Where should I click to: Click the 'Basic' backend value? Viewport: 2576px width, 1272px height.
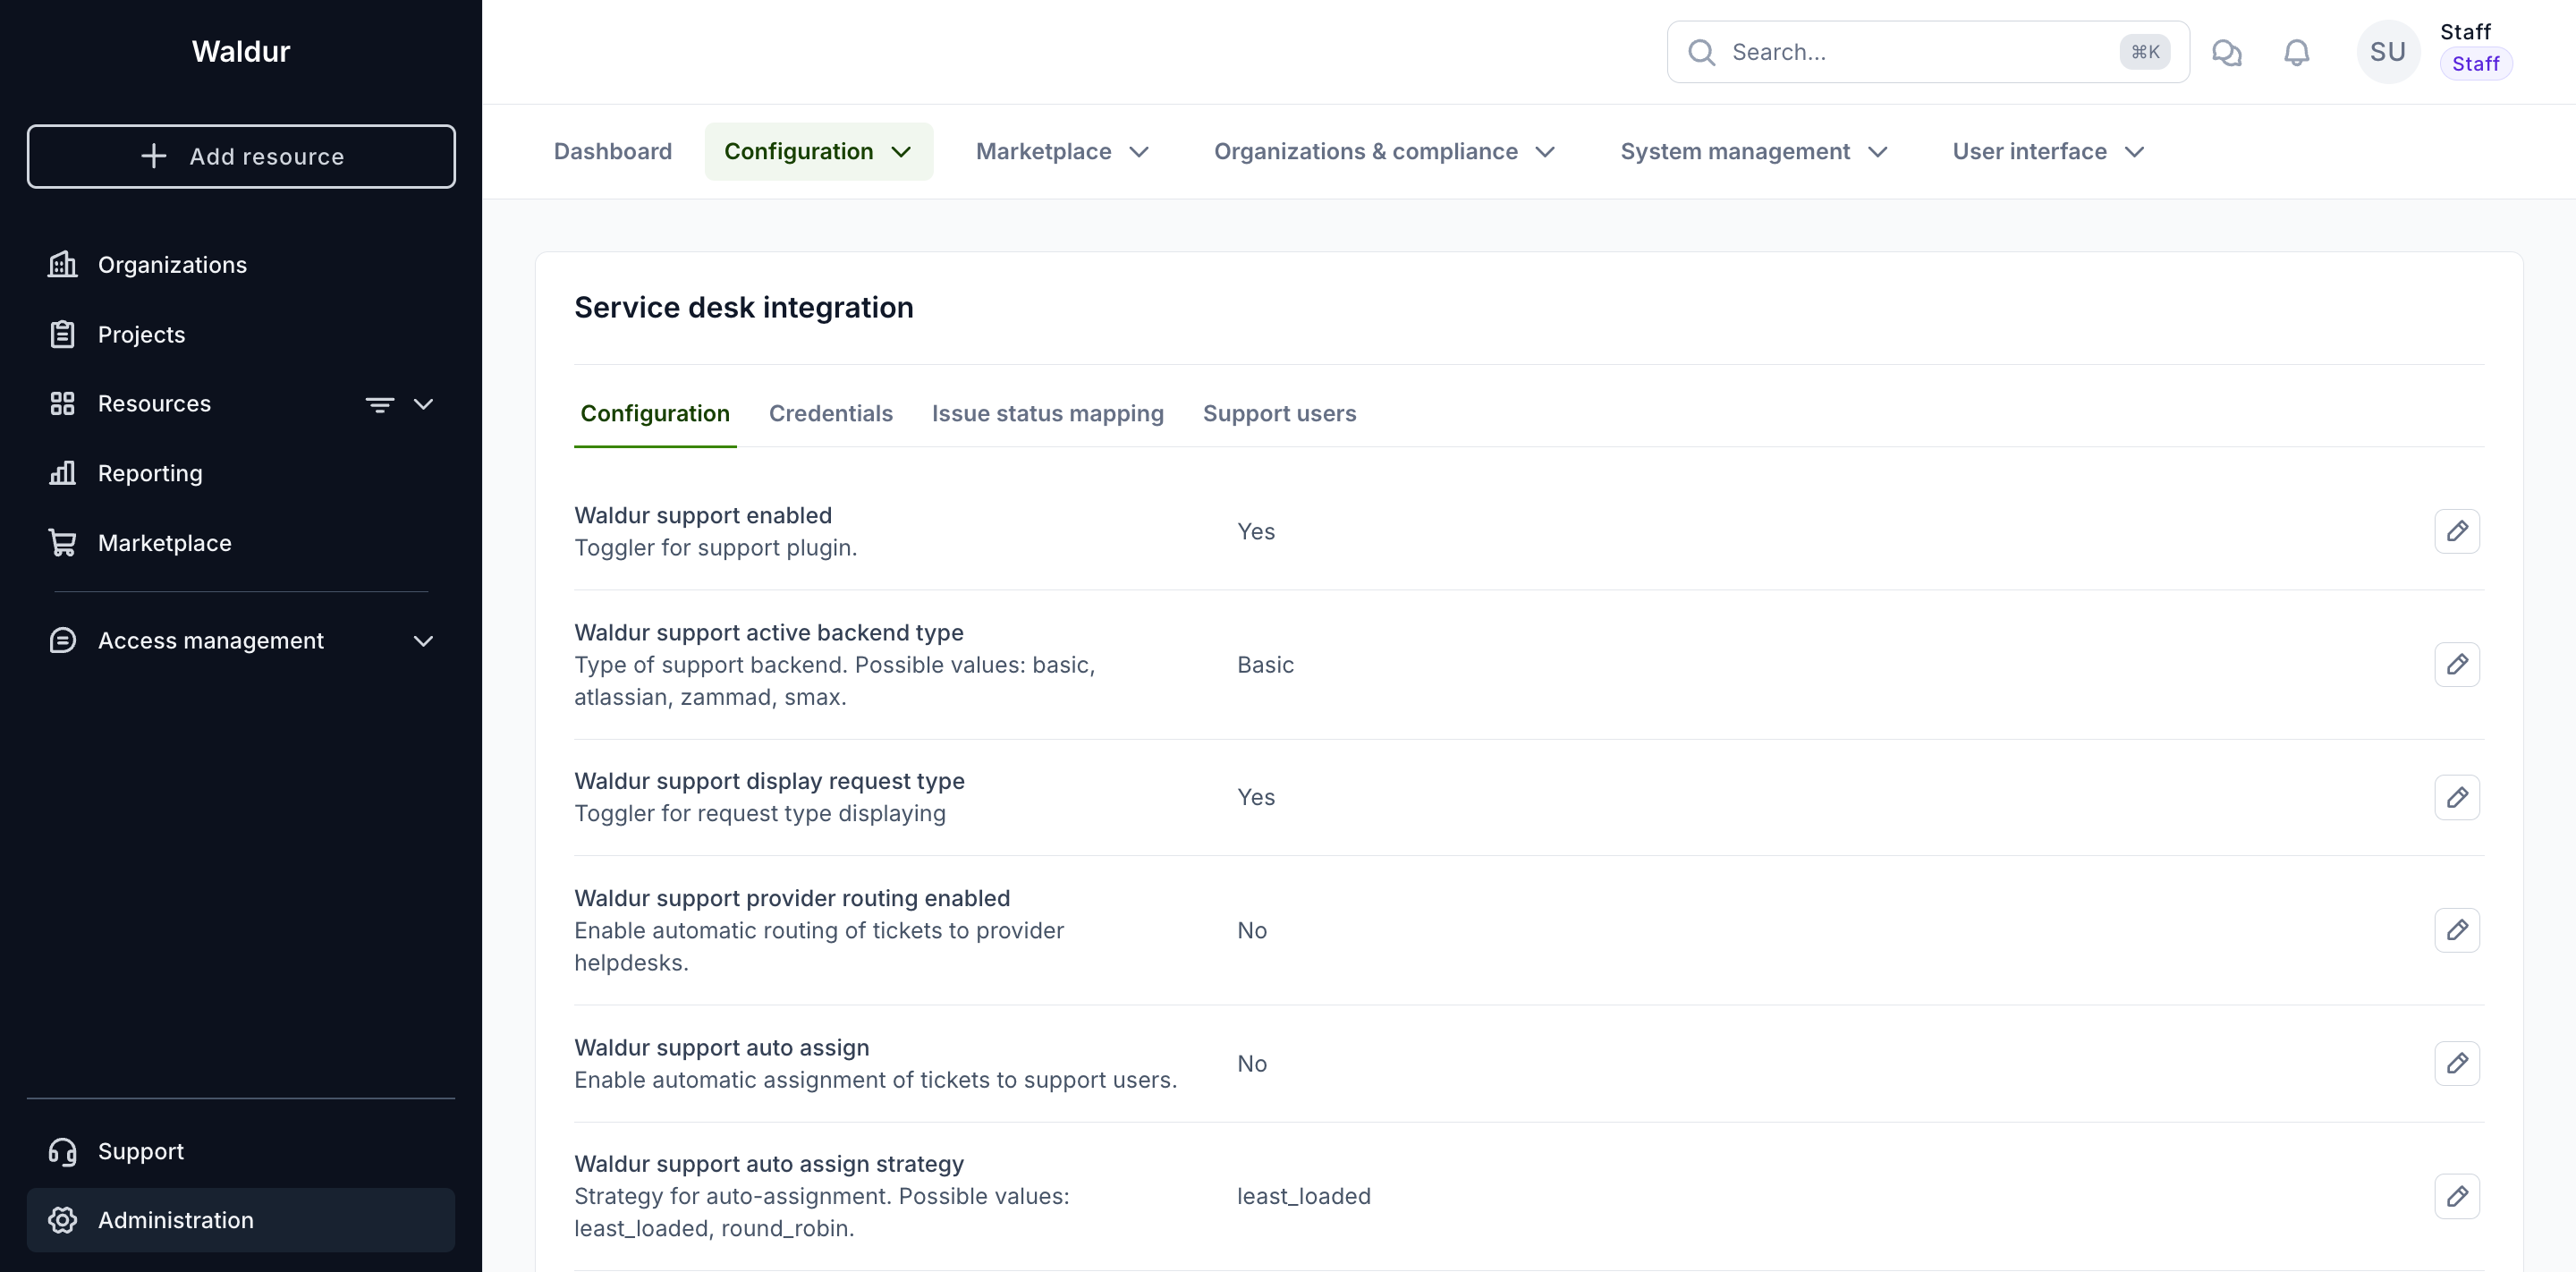tap(1265, 664)
